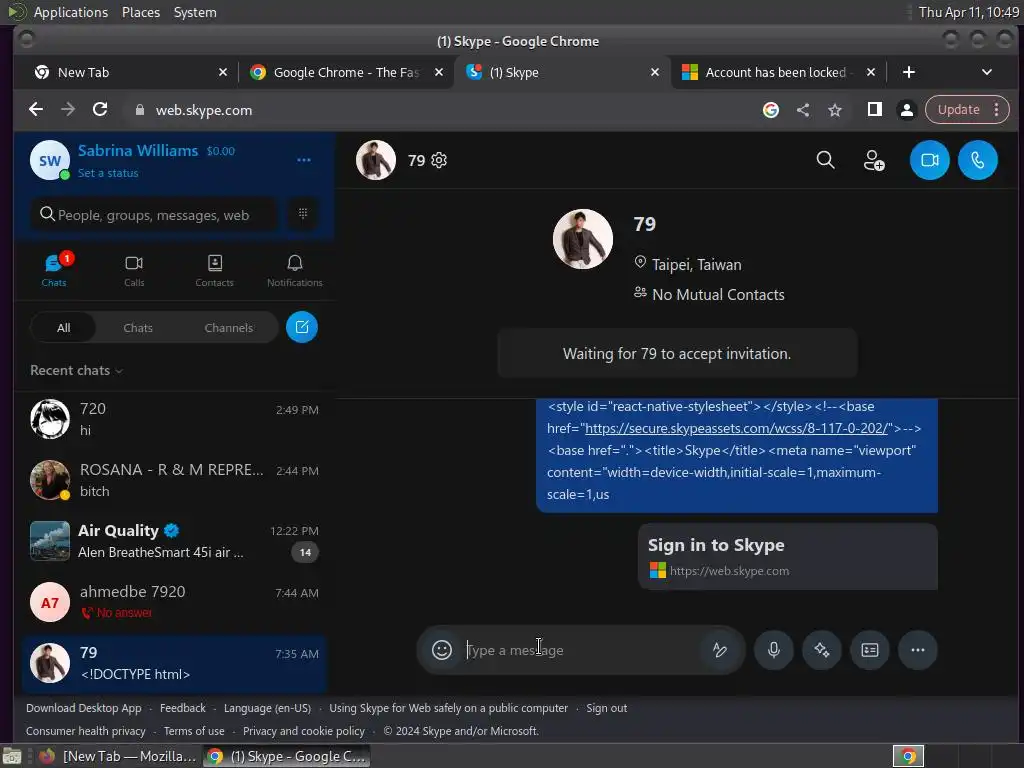
Task: Select the 79 chat in list
Action: click(174, 663)
